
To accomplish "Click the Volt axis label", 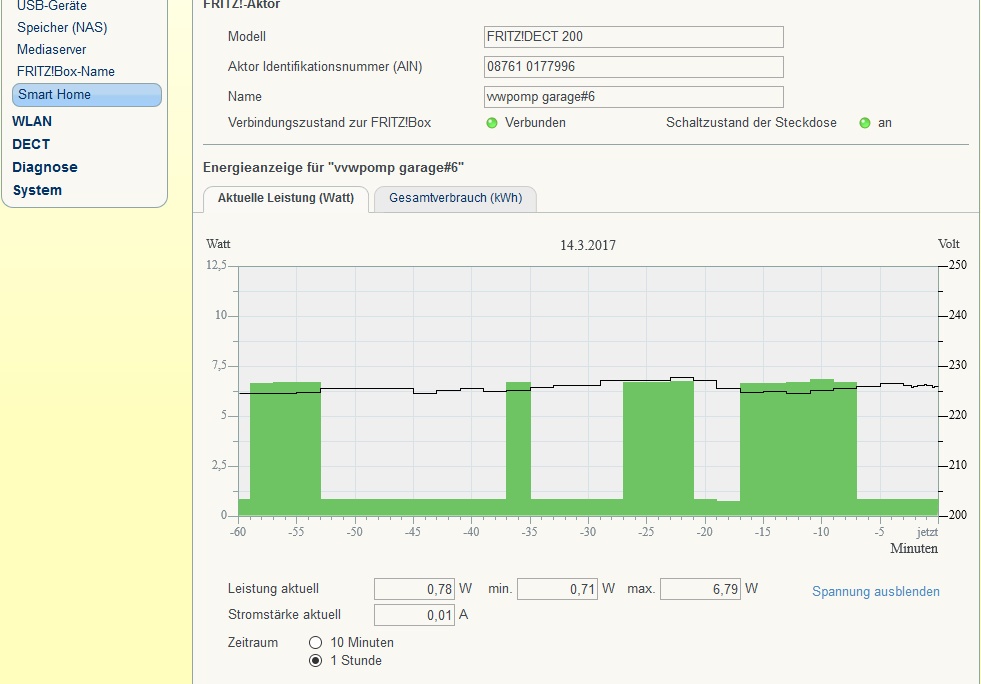I will click(x=948, y=244).
